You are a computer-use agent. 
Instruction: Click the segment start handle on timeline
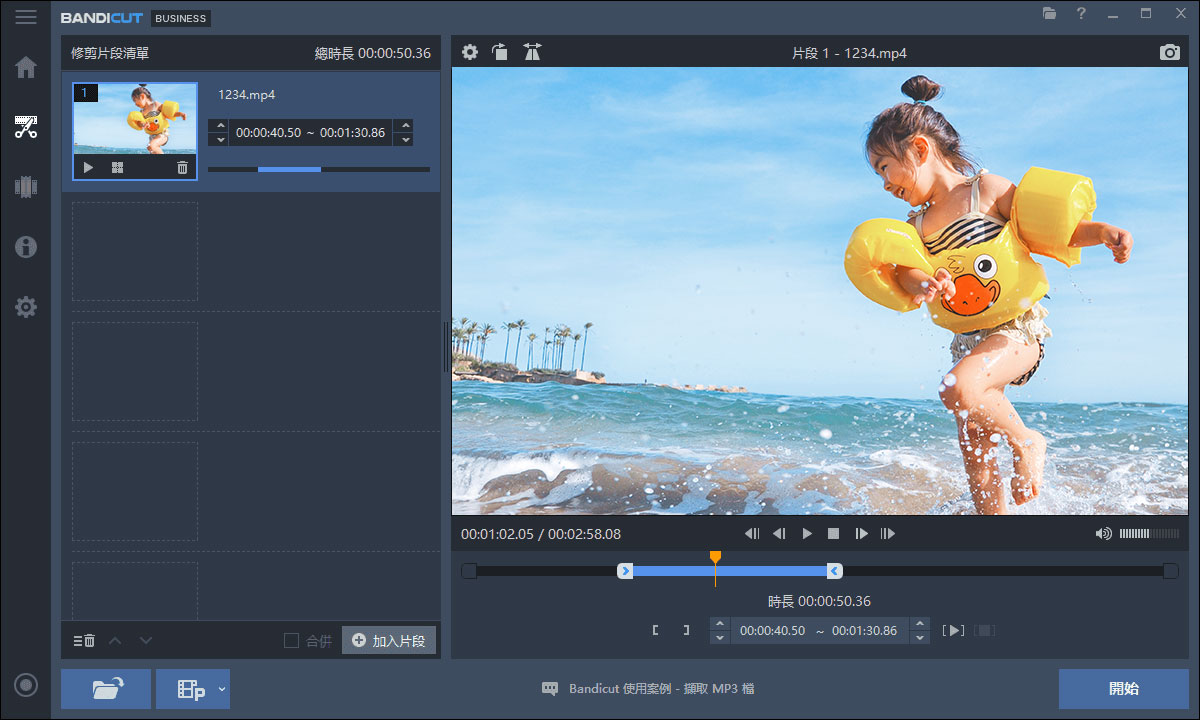tap(625, 571)
